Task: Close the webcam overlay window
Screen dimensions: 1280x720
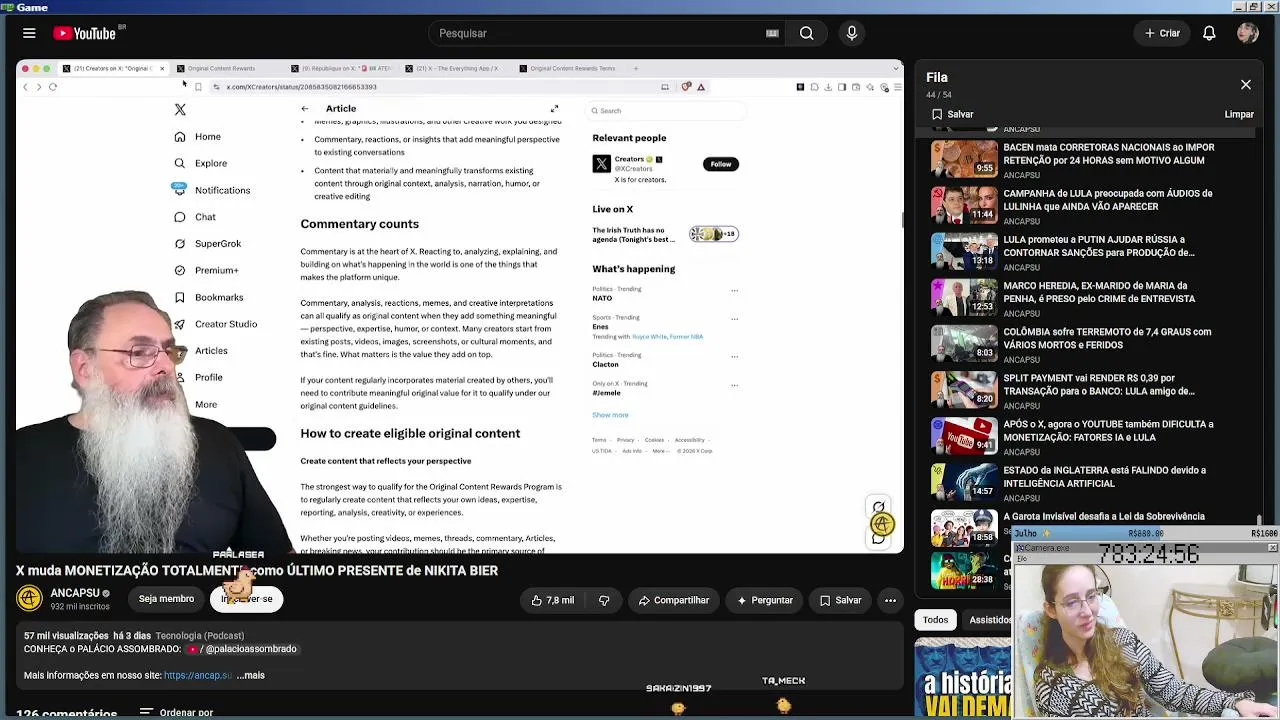Action: (x=1272, y=548)
